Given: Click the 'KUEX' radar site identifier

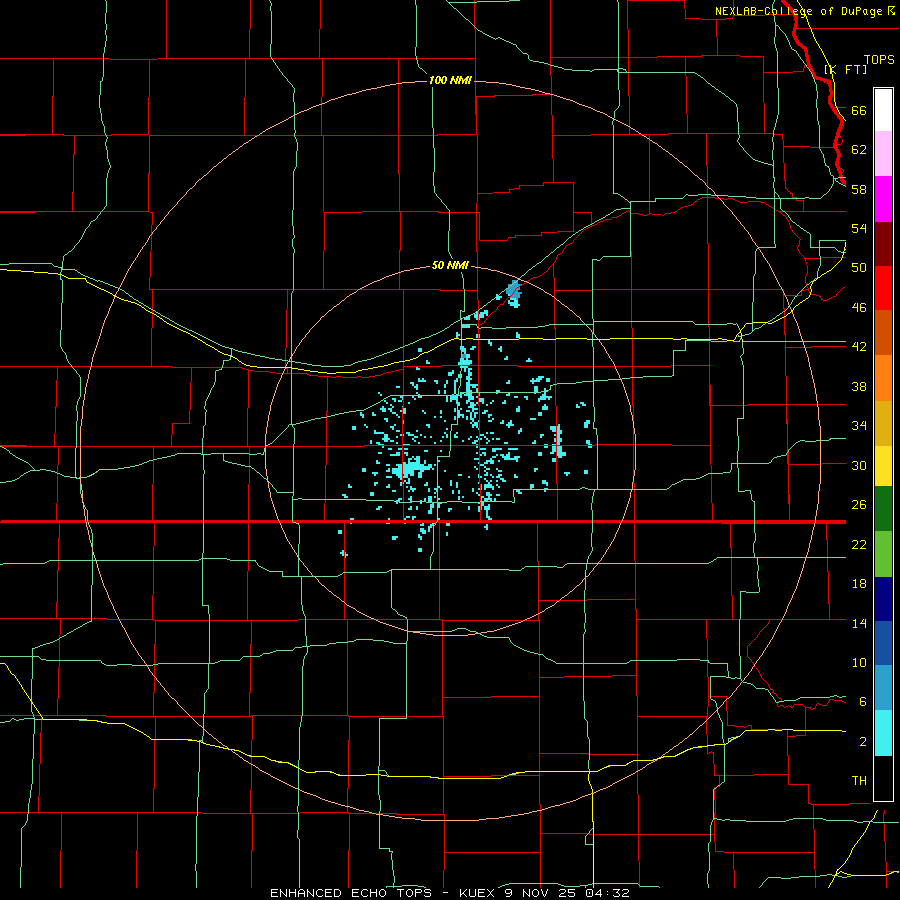Looking at the screenshot, I should (476, 893).
